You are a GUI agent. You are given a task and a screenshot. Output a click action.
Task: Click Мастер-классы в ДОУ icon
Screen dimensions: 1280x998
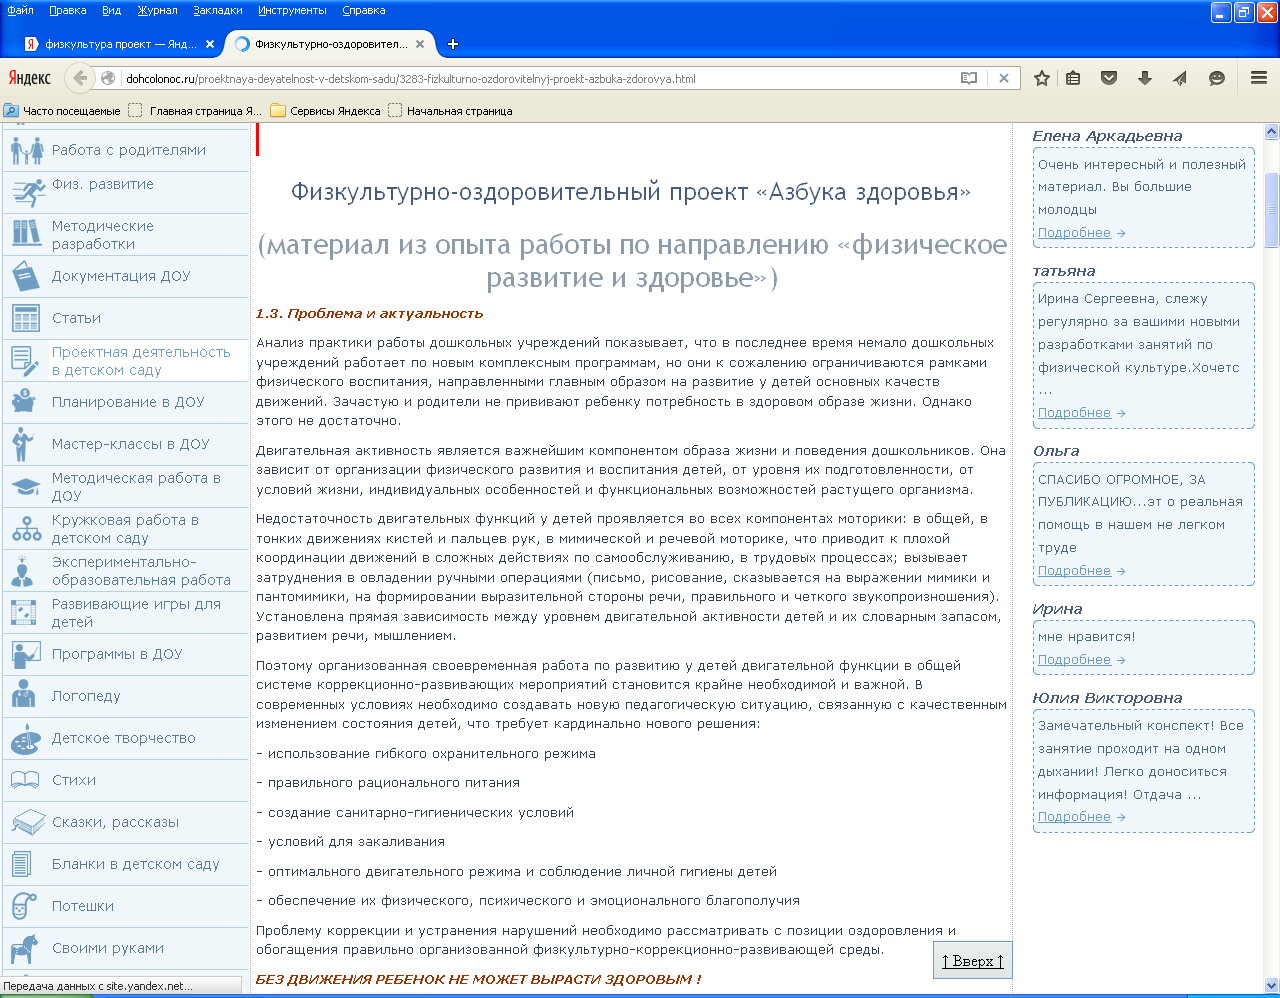(22, 444)
